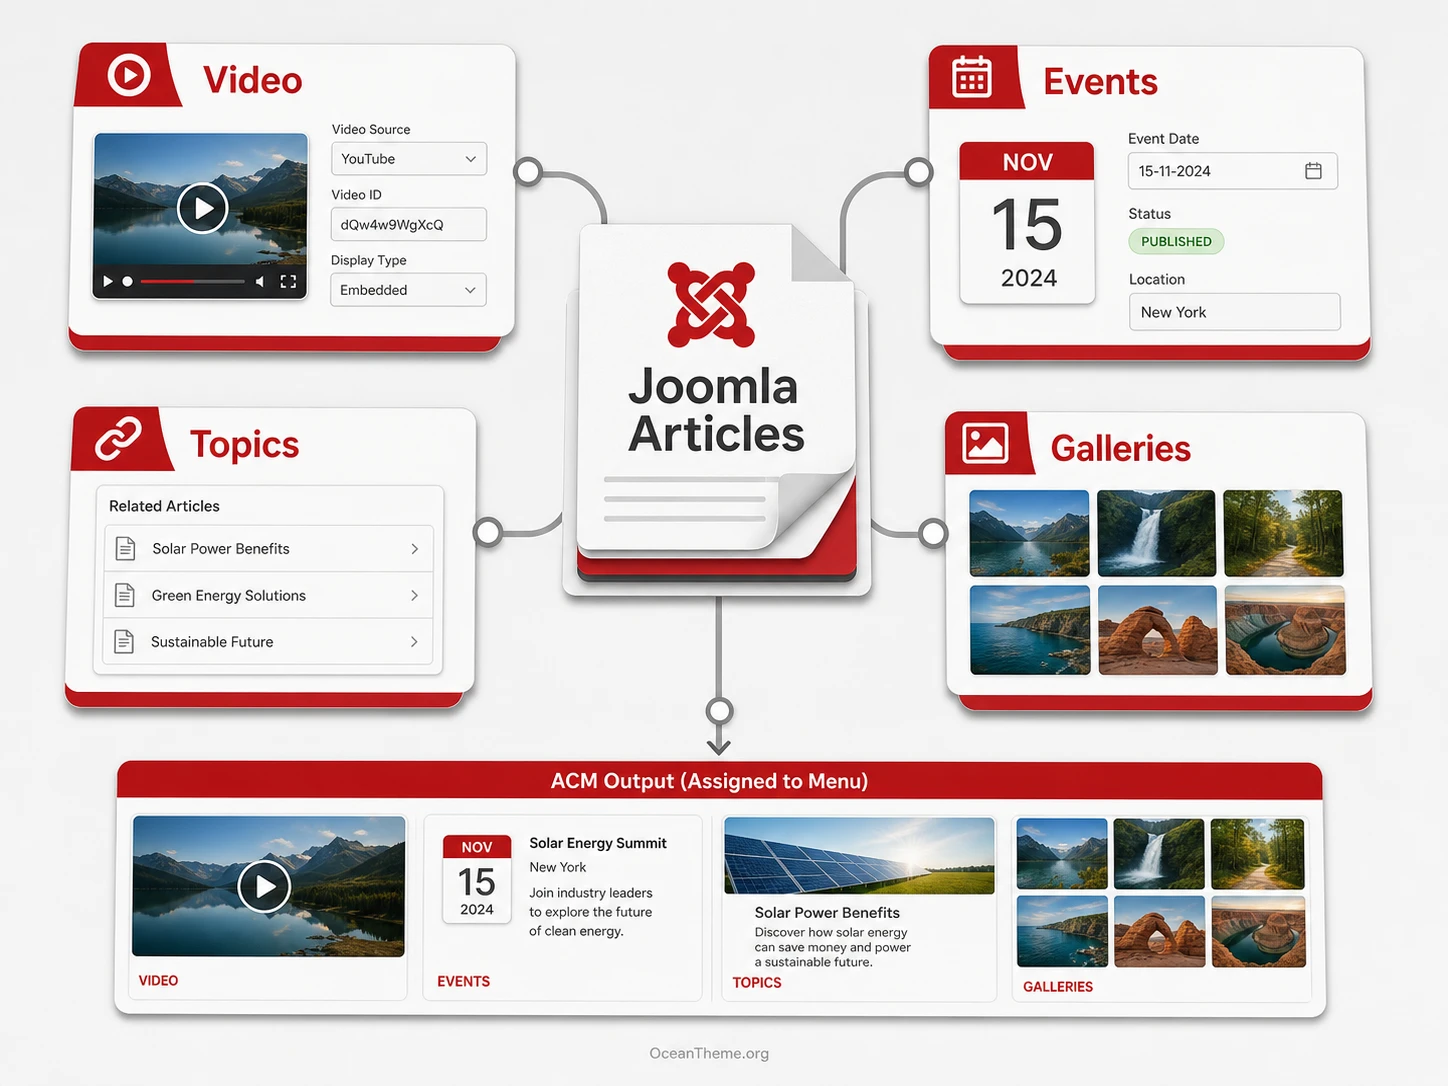
Task: Click the Video panel connector node circle
Action: [528, 172]
